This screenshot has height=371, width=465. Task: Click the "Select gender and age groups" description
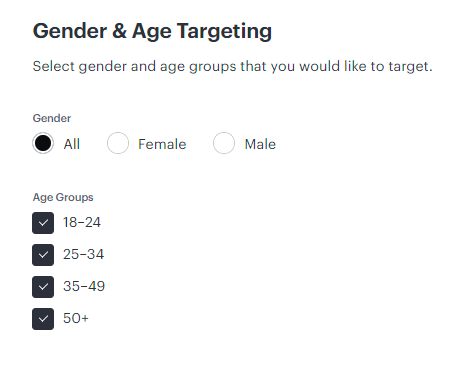coord(232,66)
